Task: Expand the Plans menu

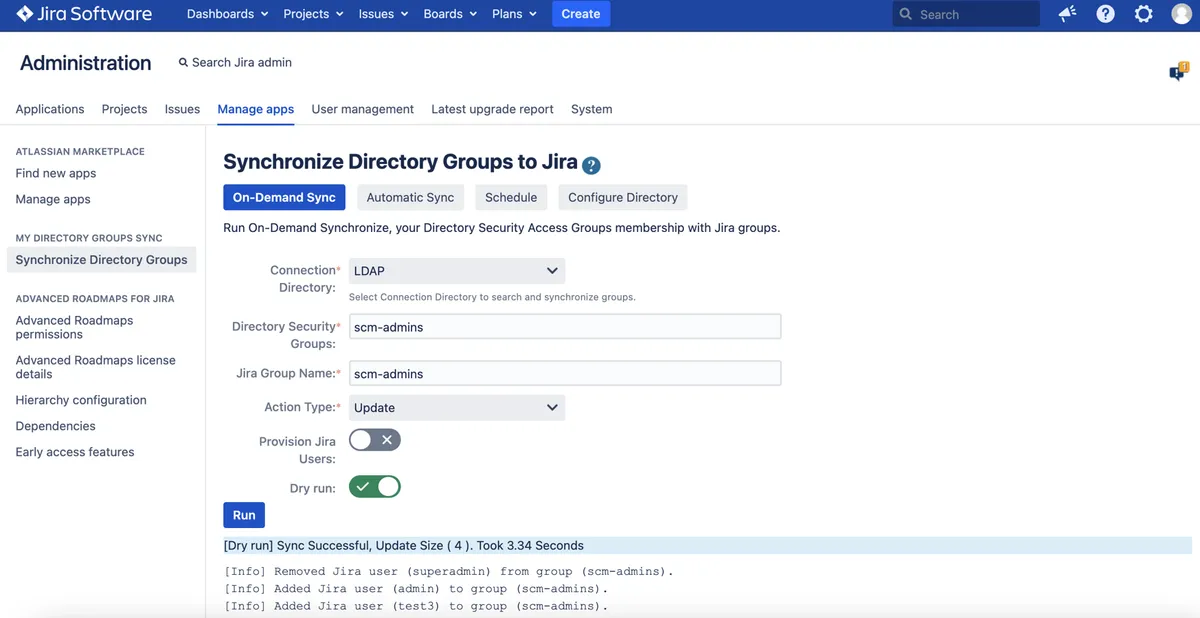Action: coord(514,14)
